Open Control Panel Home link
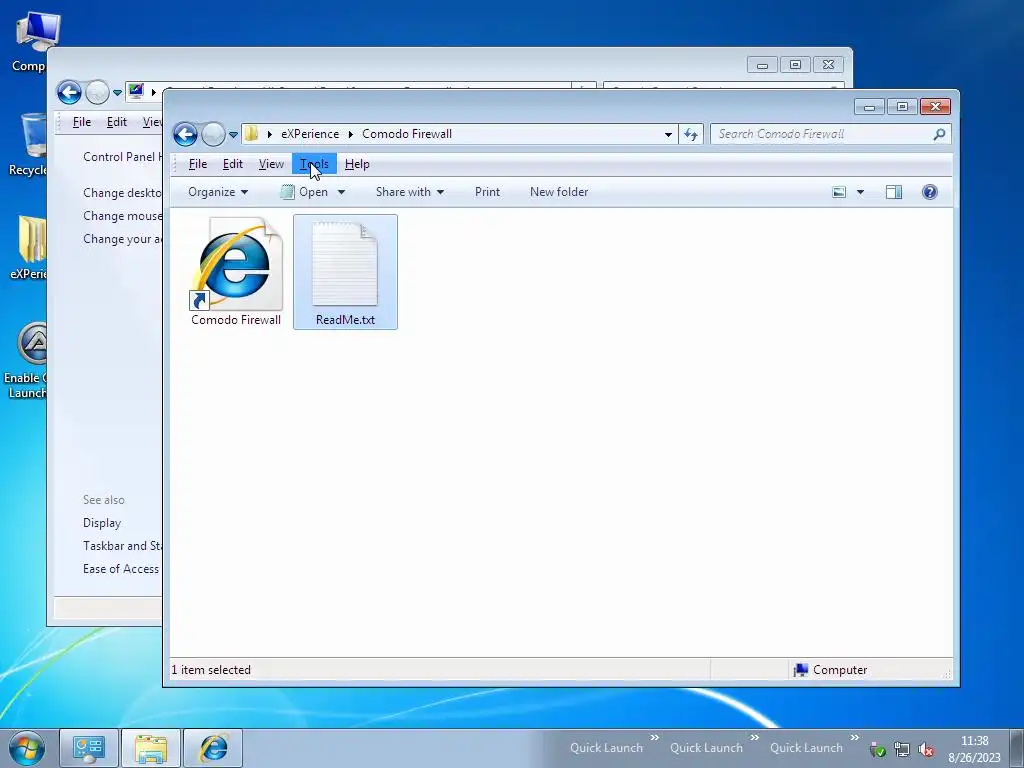The width and height of the screenshot is (1024, 768). tap(122, 157)
